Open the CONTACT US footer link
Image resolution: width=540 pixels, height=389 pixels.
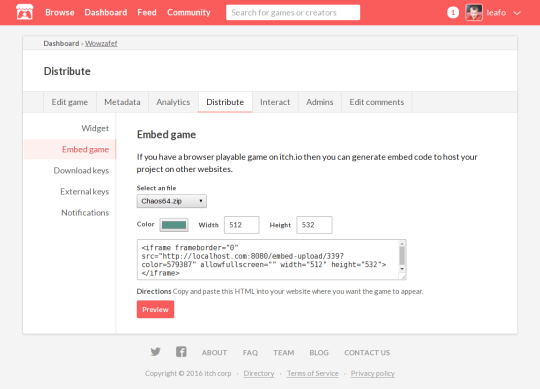point(367,353)
